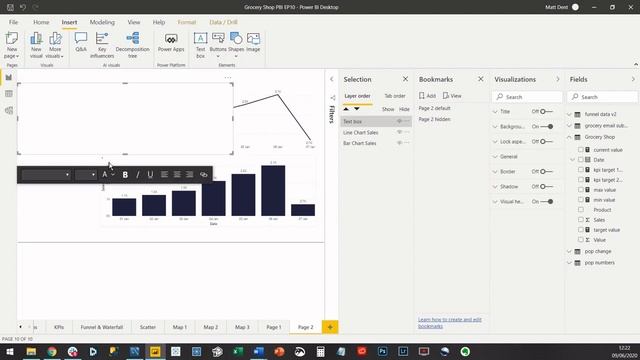This screenshot has width=640, height=360.
Task: Toggle underline in text toolbar
Action: 150,175
